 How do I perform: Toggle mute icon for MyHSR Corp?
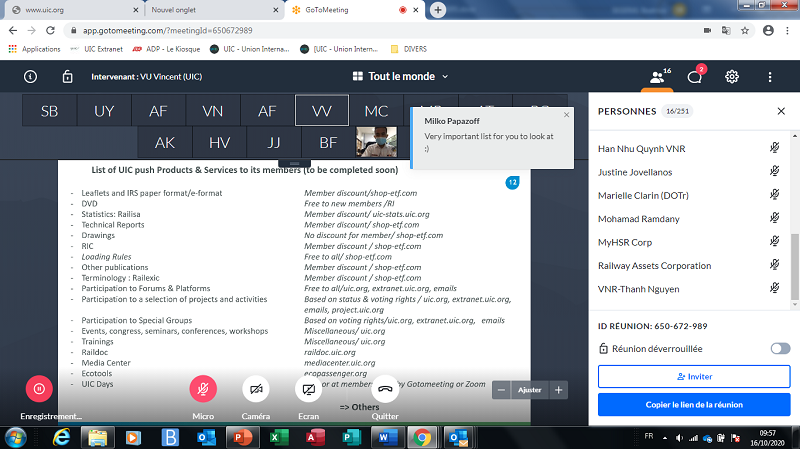[774, 242]
